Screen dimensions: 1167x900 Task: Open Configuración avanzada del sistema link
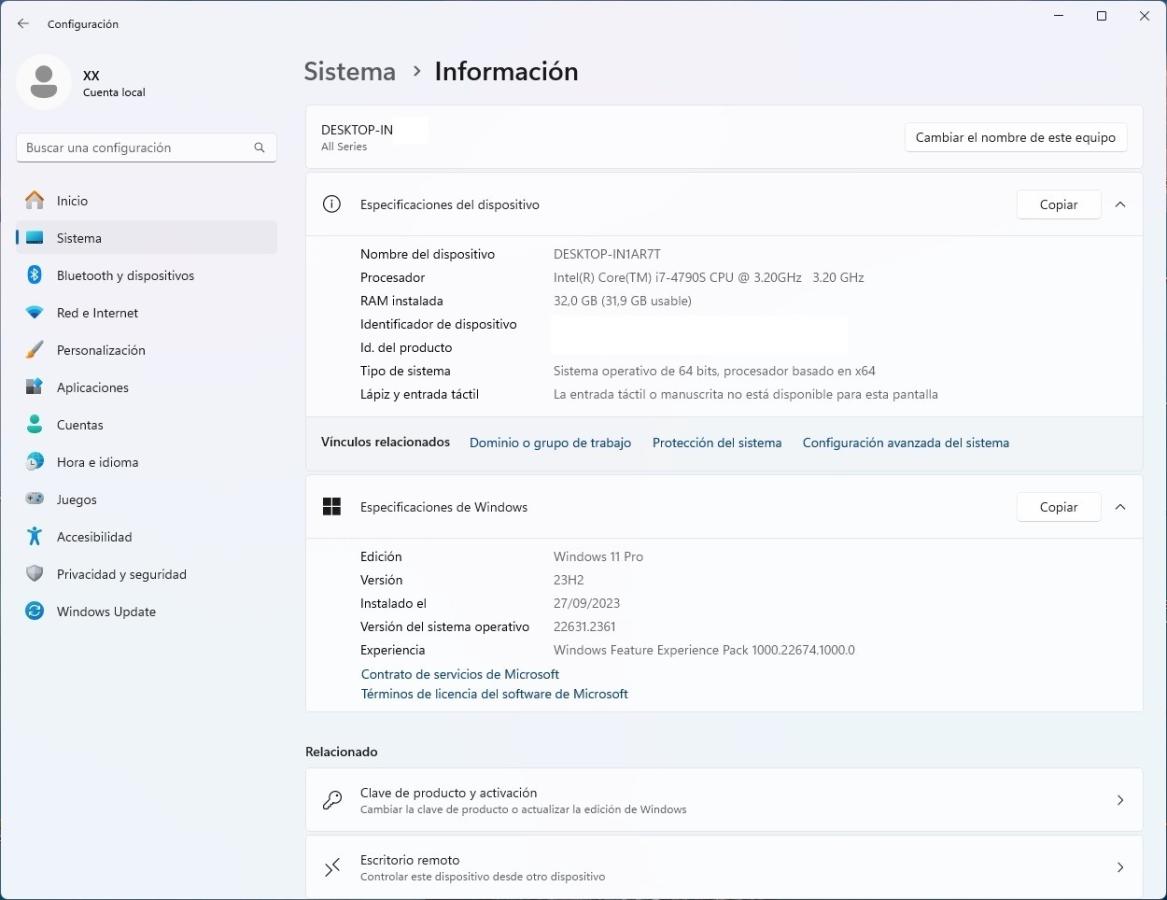pos(905,443)
